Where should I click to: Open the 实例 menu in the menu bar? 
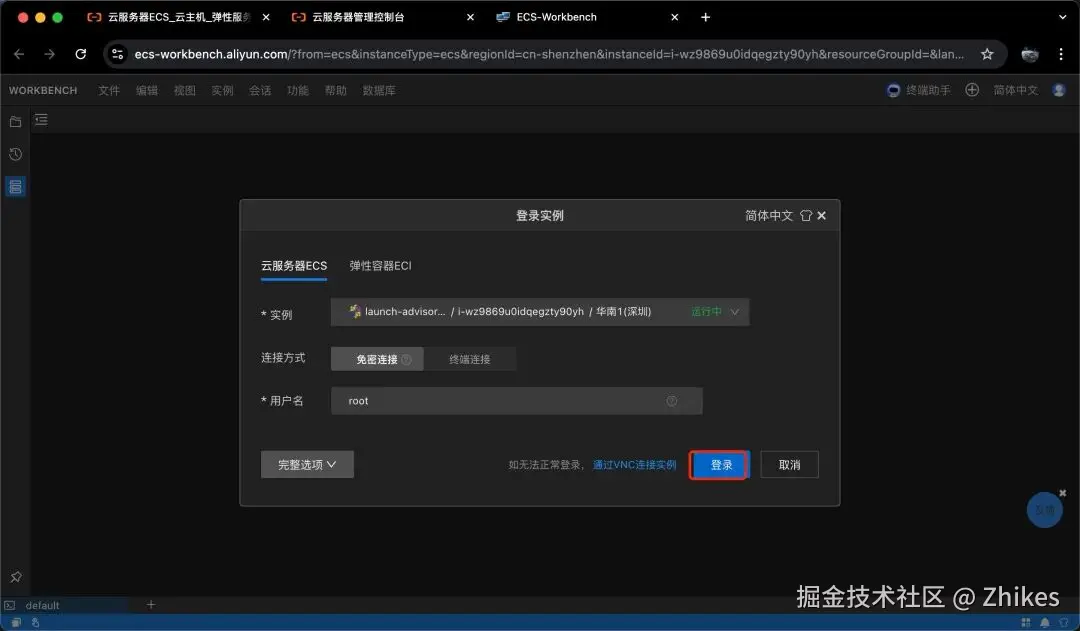click(222, 90)
